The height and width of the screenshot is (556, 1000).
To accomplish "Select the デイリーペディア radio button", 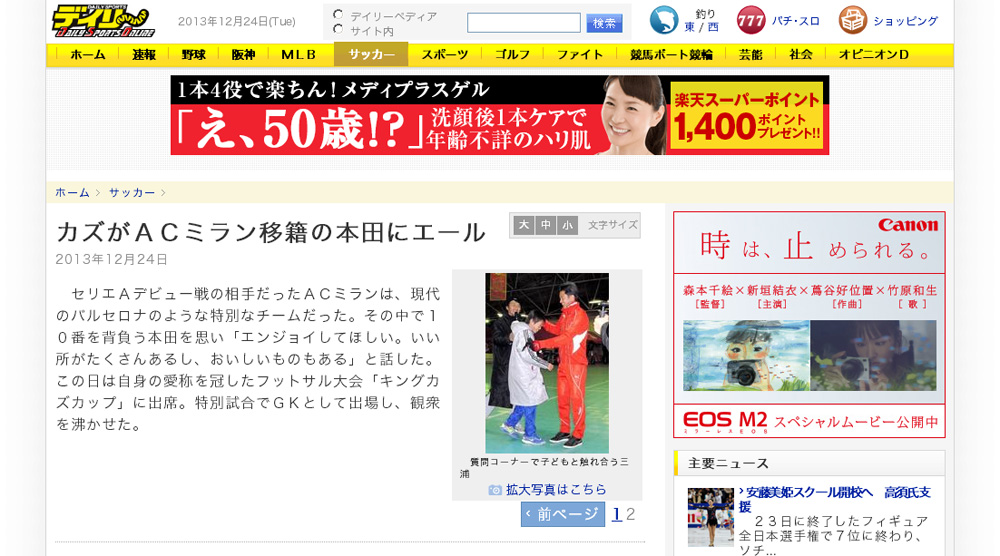I will click(339, 15).
